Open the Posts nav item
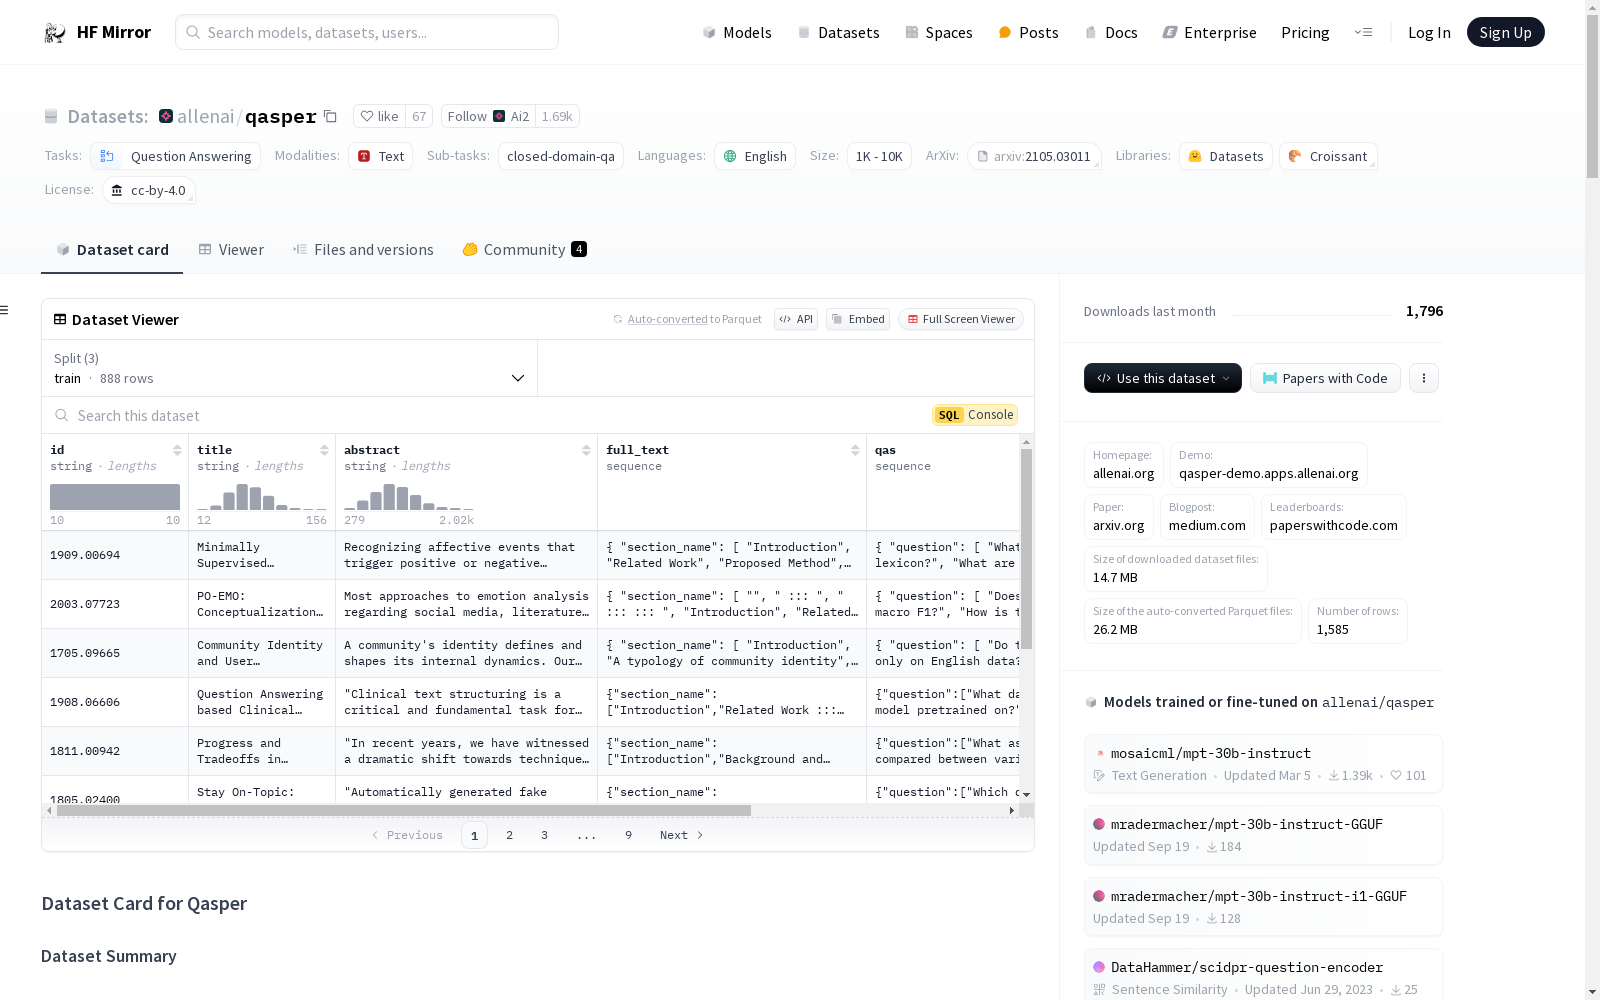This screenshot has width=1600, height=1000. [x=1028, y=32]
